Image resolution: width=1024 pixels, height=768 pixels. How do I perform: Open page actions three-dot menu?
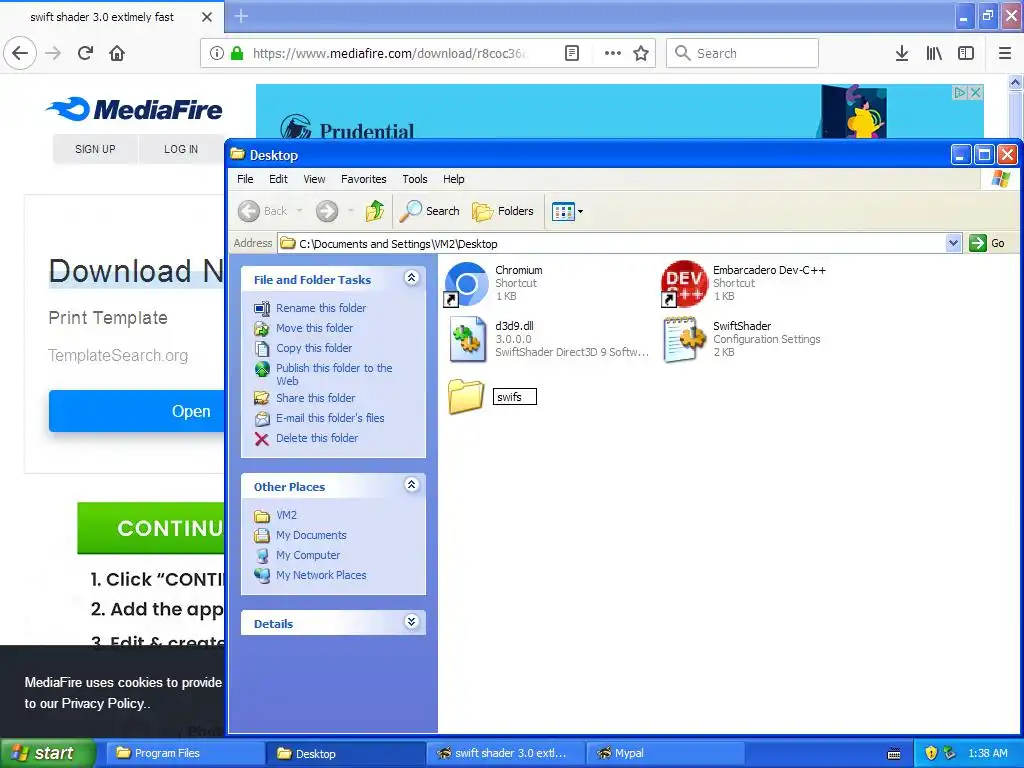point(613,53)
